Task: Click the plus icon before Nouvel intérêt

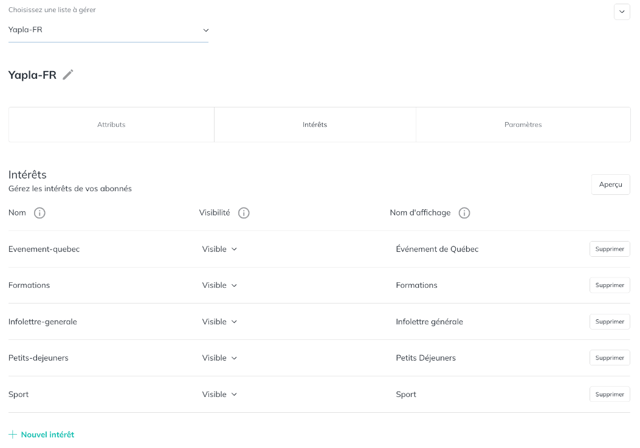Action: 13,435
